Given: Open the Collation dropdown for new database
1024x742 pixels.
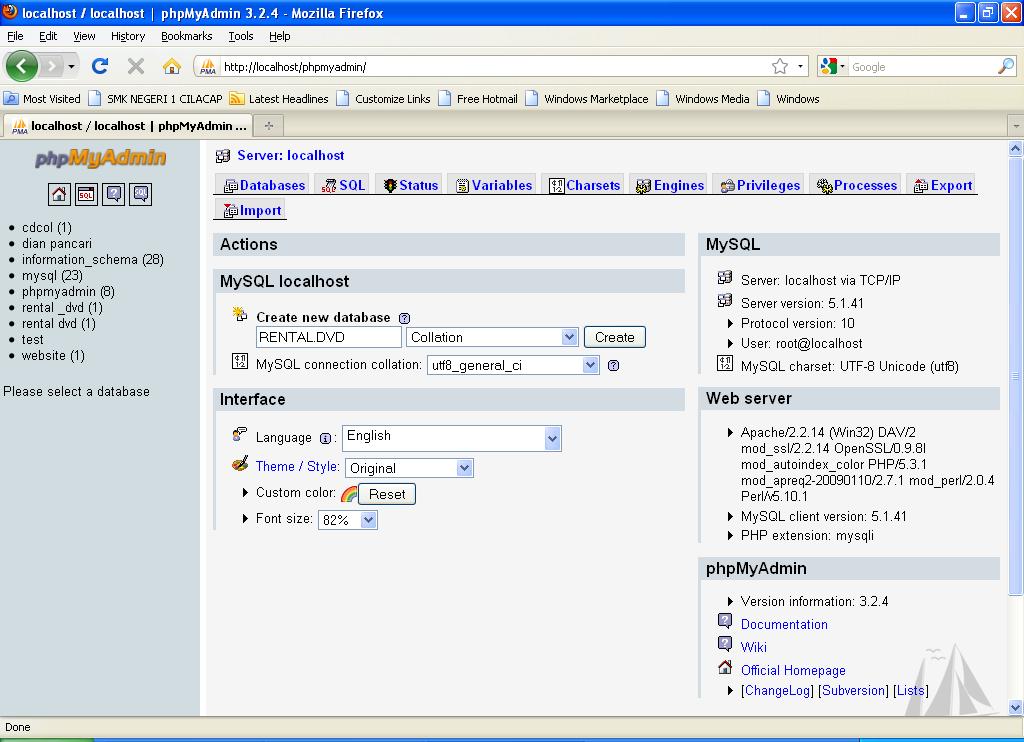Looking at the screenshot, I should tap(492, 337).
